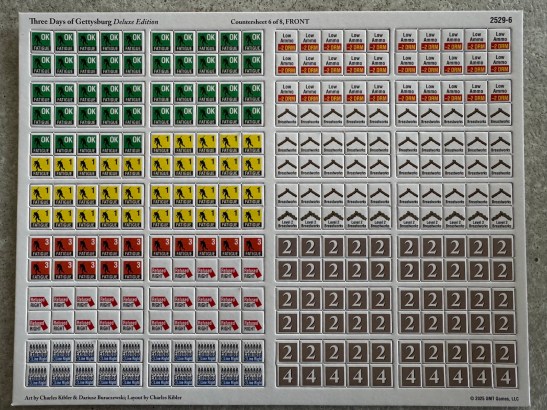Screen dimensions: 547x410
Task: Select the top-left Low Ammo counter
Action: click(x=287, y=42)
